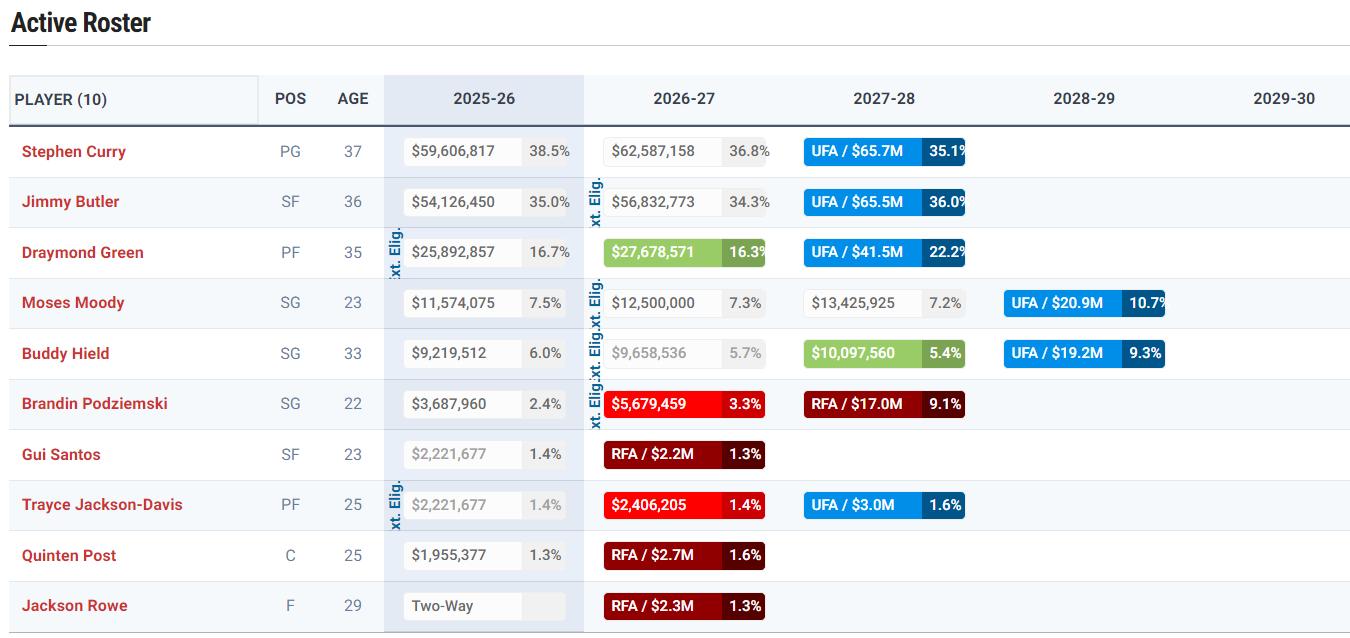Viewport: 1350px width, 638px height.
Task: Click the Jimmy Butler player link
Action: [70, 202]
